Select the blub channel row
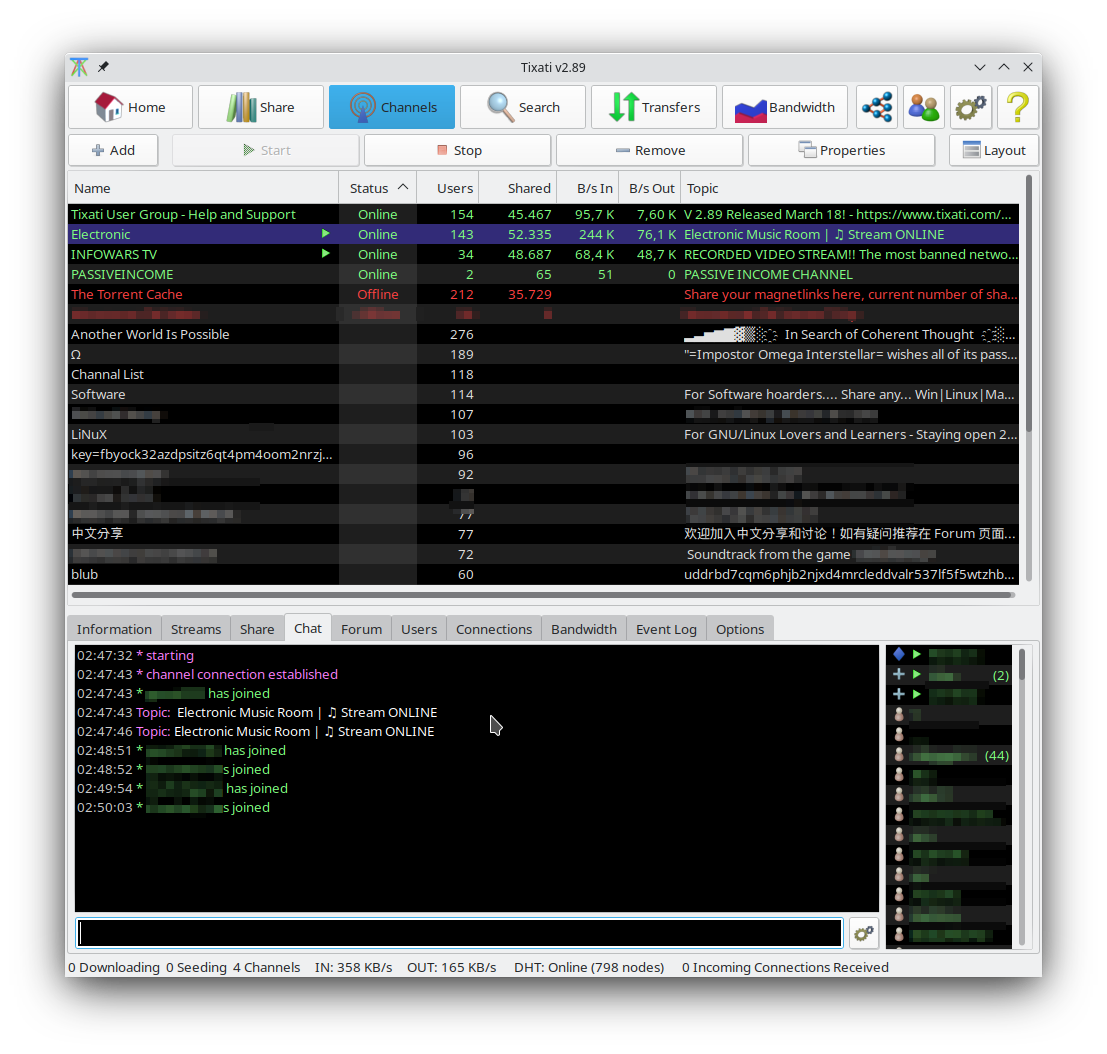The height and width of the screenshot is (1054, 1107). pyautogui.click(x=544, y=575)
